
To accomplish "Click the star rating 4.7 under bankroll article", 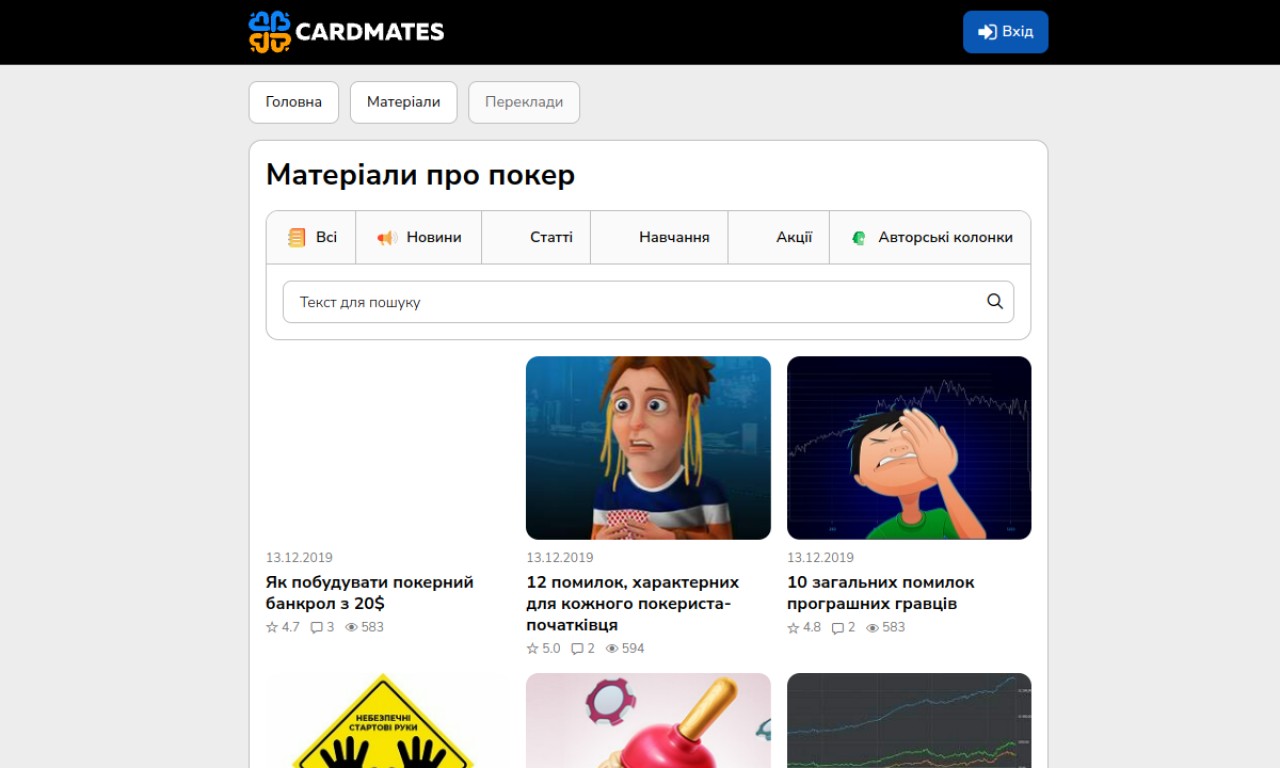I will tap(283, 627).
